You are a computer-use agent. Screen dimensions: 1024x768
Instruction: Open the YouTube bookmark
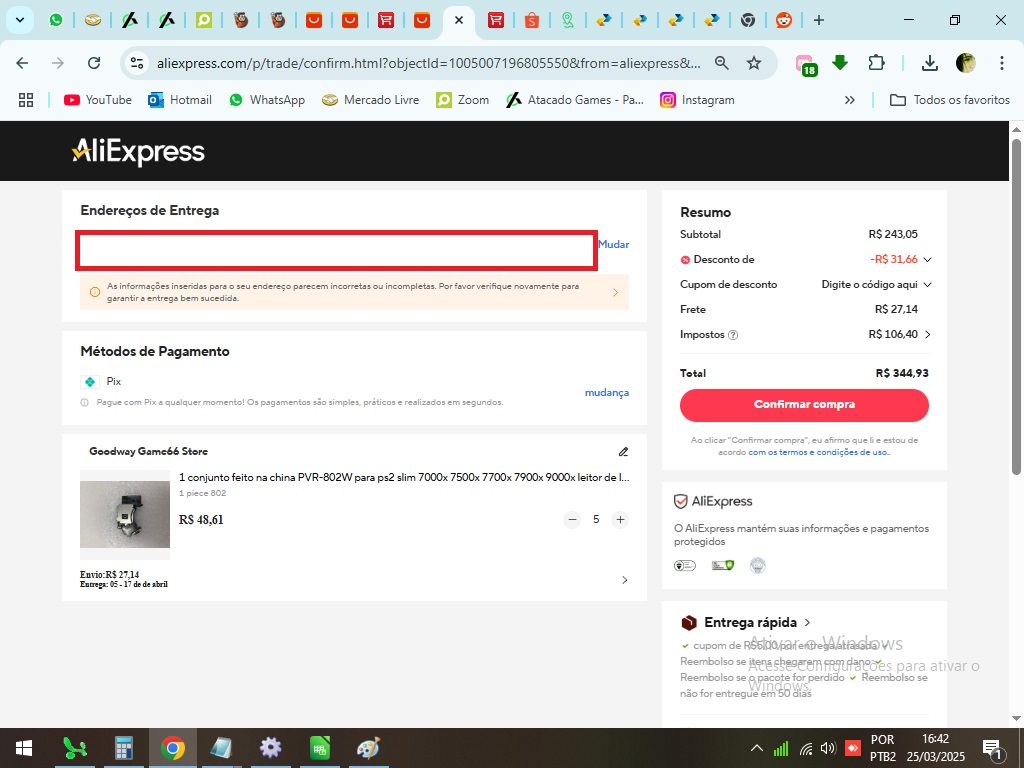click(x=98, y=100)
